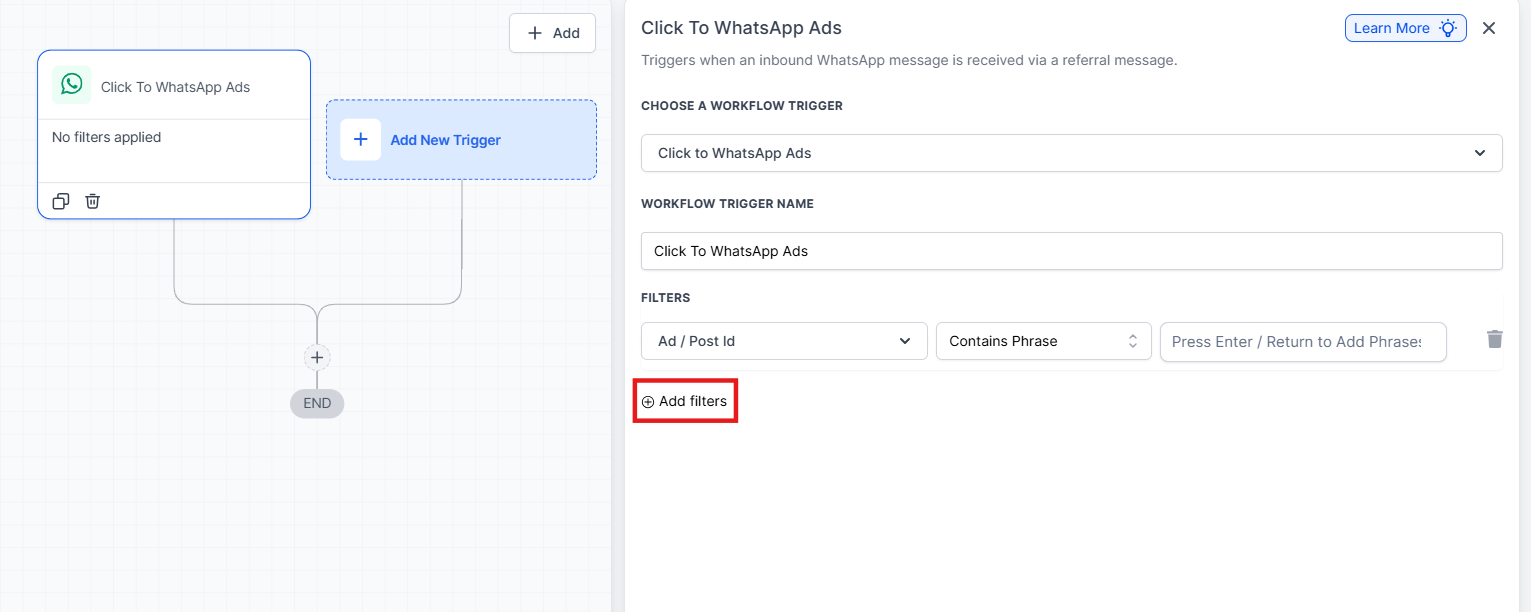Click Add filters link
The height and width of the screenshot is (612, 1531).
(x=692, y=401)
